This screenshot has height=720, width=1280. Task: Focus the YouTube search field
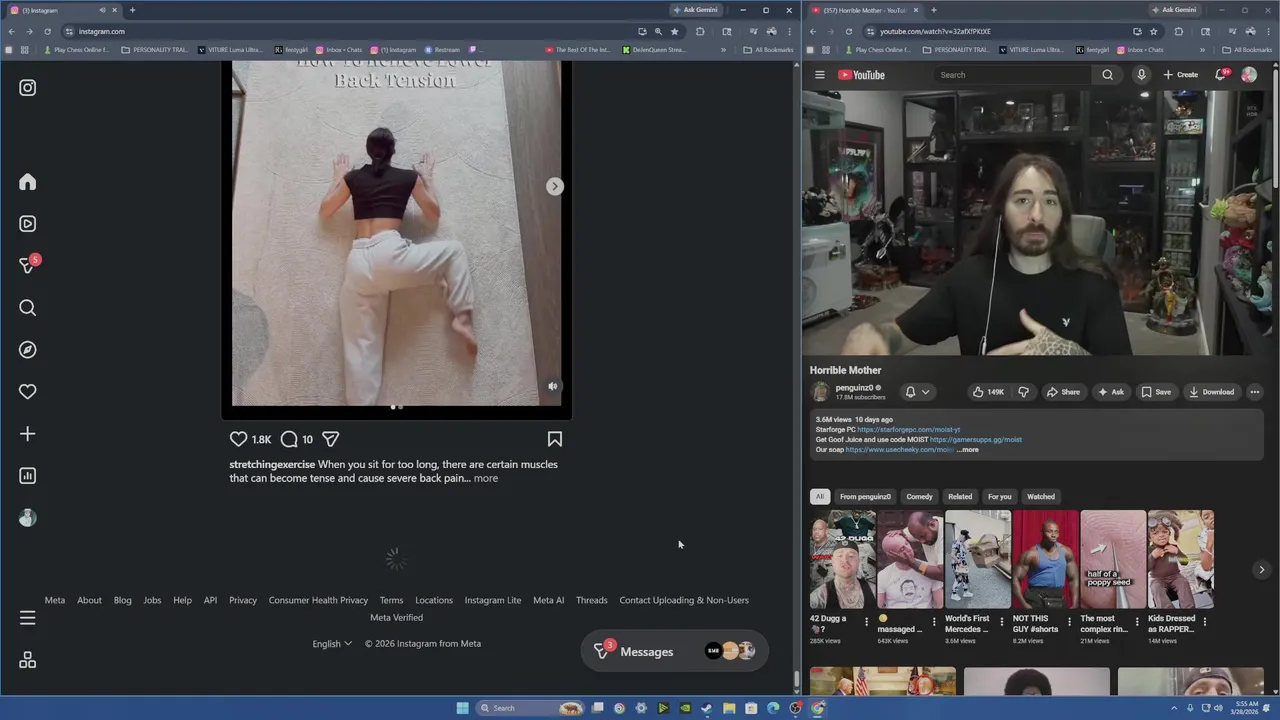pos(1013,75)
